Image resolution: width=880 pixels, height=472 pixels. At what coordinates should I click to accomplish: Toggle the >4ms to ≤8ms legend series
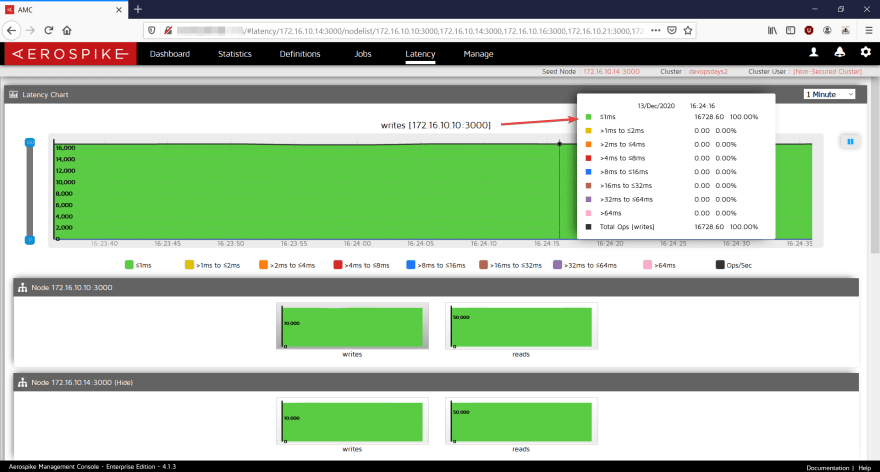(x=361, y=265)
